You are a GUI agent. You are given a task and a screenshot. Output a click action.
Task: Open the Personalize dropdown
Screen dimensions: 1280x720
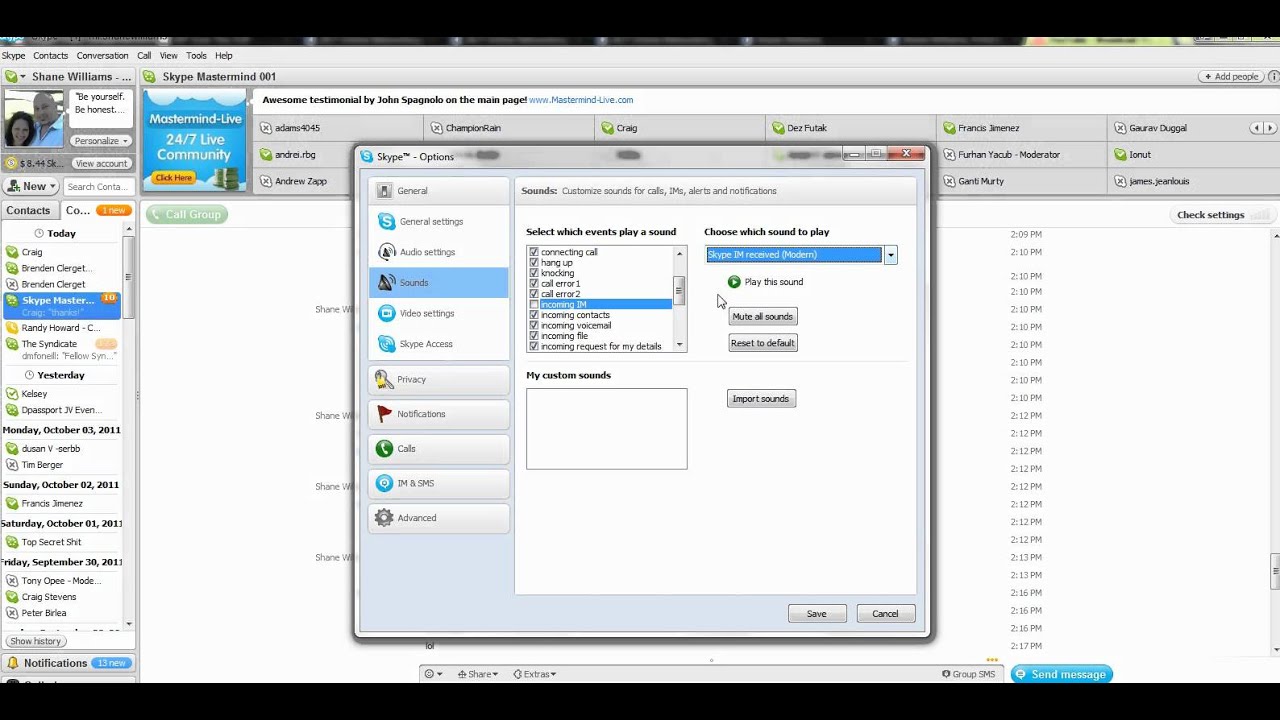click(x=102, y=141)
